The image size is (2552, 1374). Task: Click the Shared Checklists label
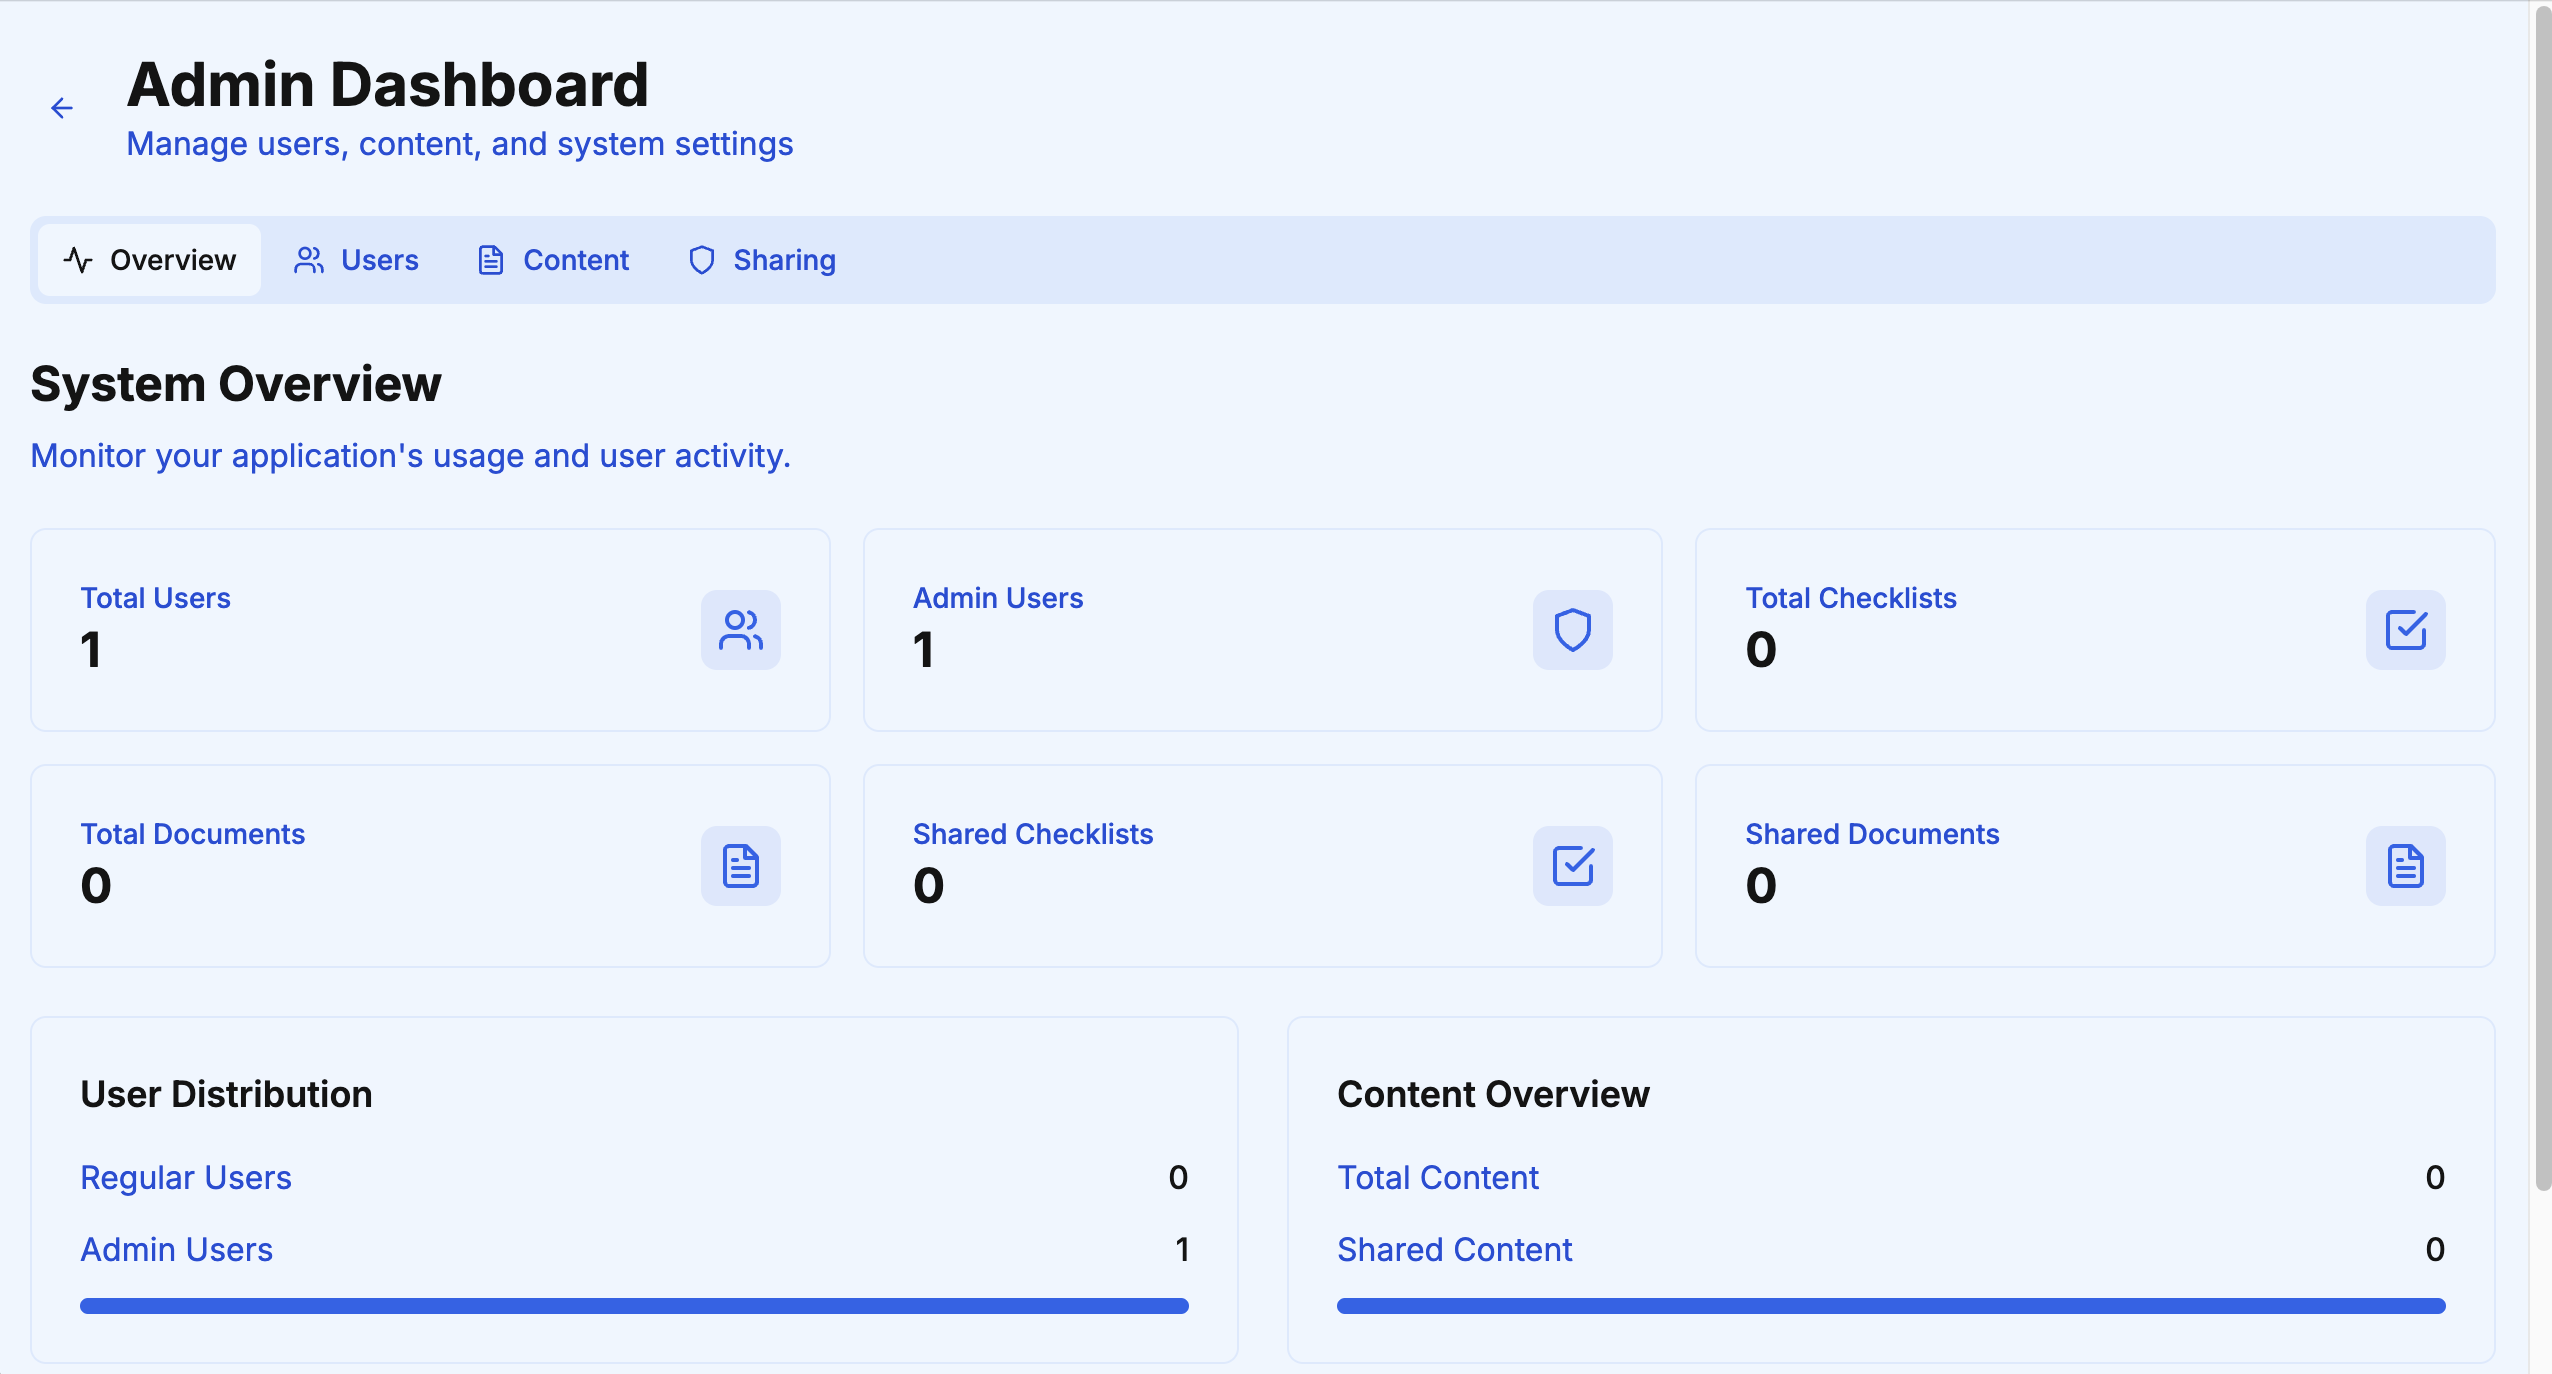coord(1033,834)
